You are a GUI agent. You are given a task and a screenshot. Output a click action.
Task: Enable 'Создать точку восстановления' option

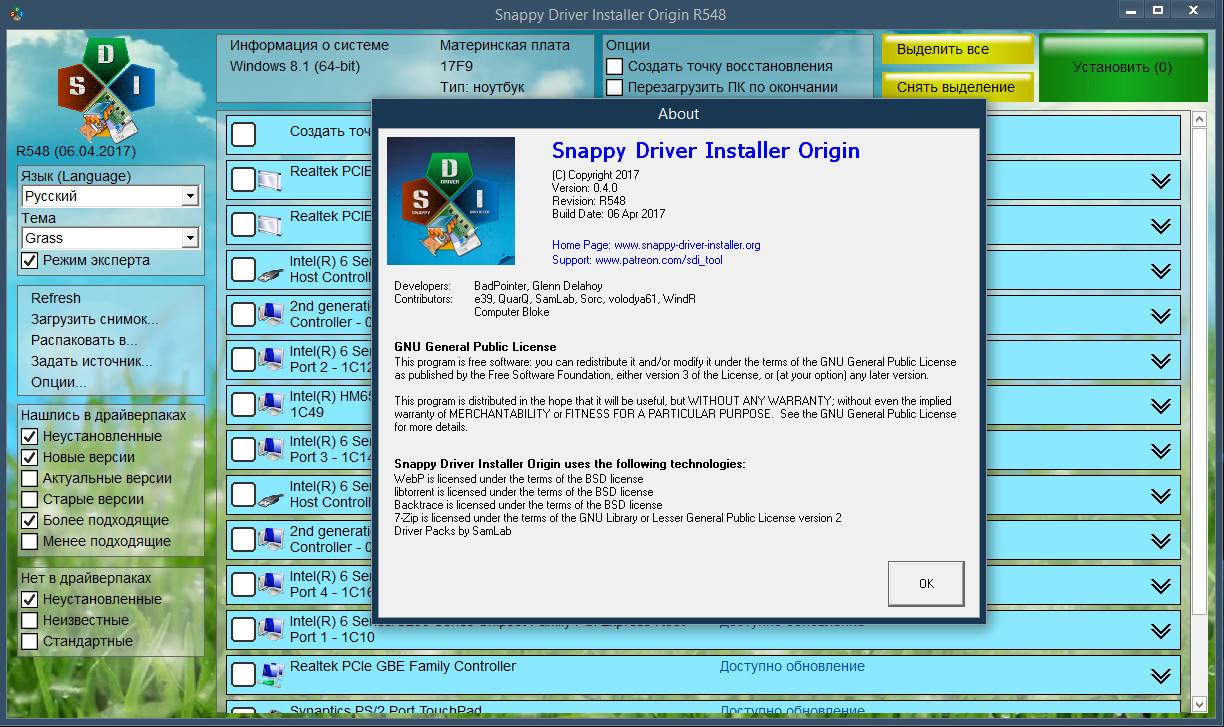[615, 66]
